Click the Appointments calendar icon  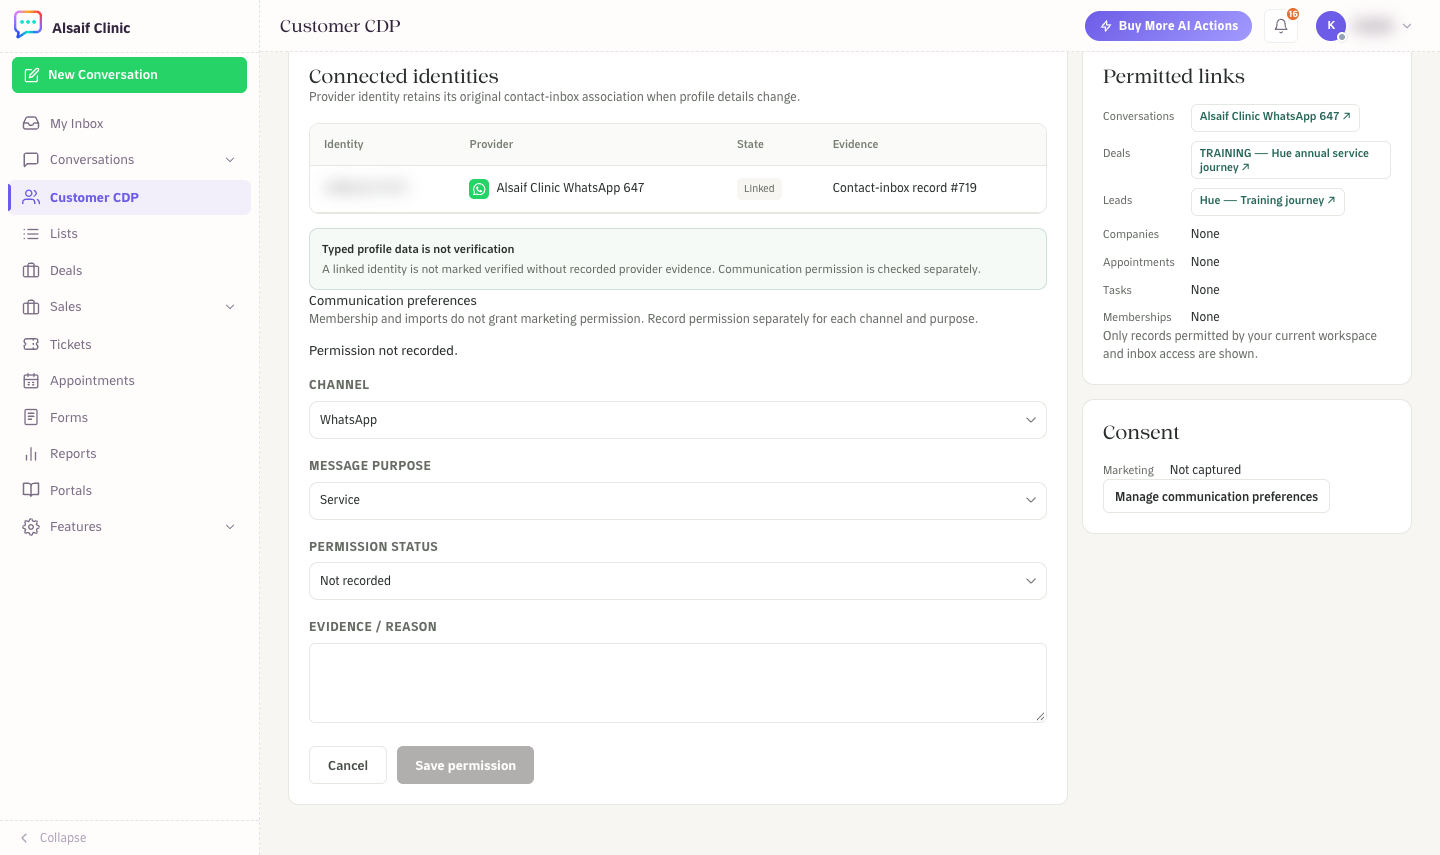(x=31, y=381)
